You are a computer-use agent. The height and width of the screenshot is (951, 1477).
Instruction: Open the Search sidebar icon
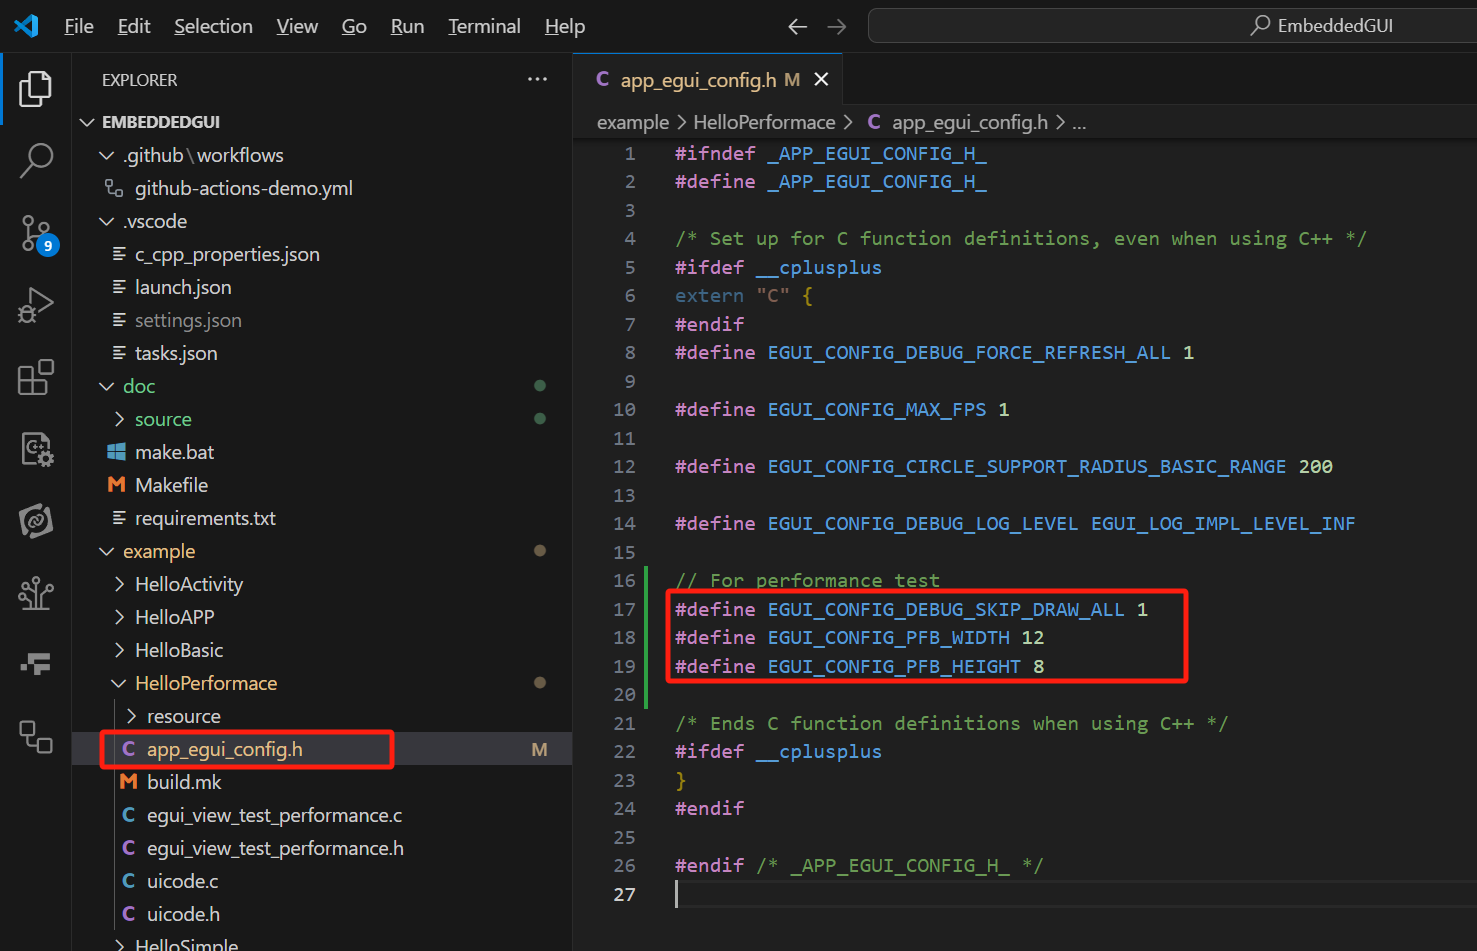click(x=36, y=160)
